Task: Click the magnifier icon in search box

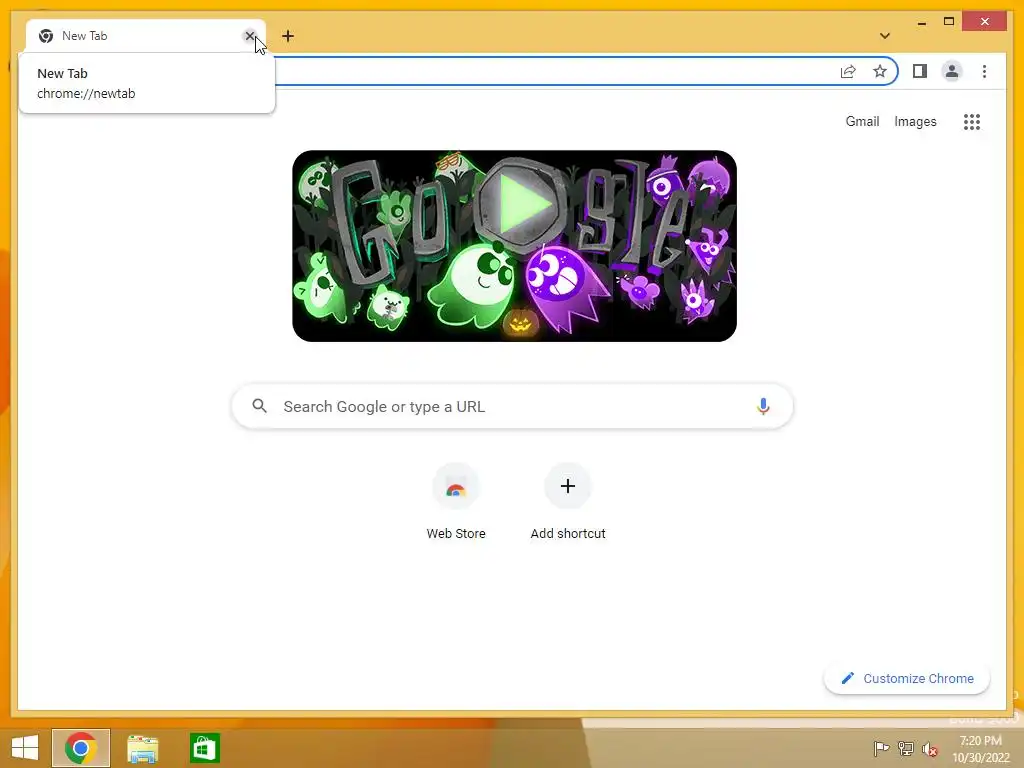Action: pos(259,406)
